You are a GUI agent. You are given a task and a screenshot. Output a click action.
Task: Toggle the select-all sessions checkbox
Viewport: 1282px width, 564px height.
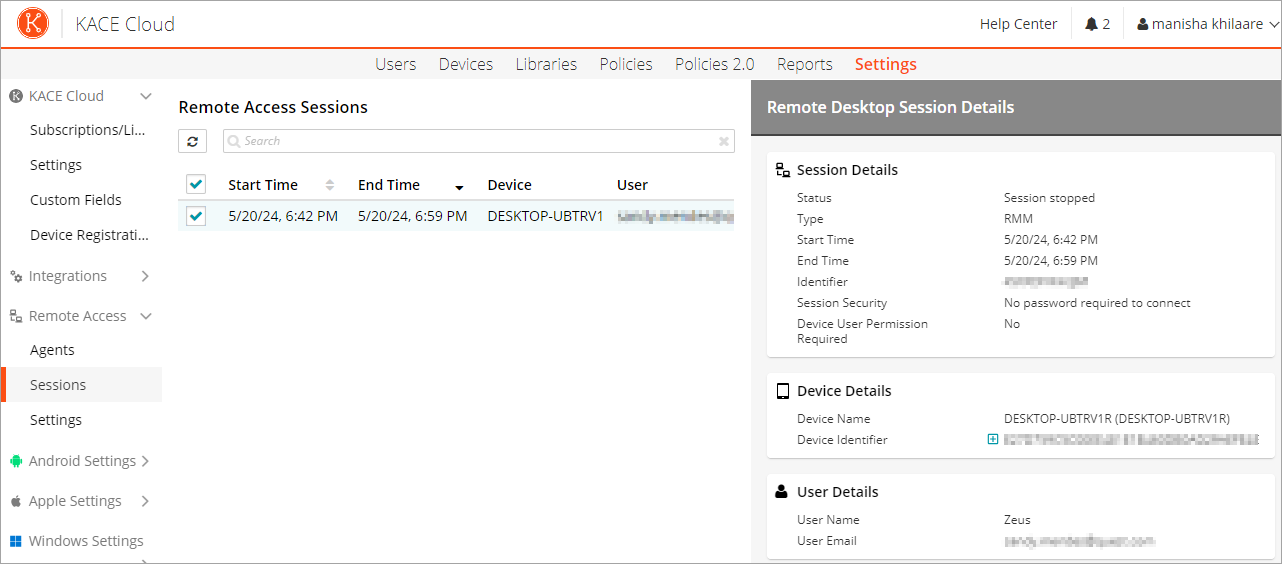tap(196, 184)
